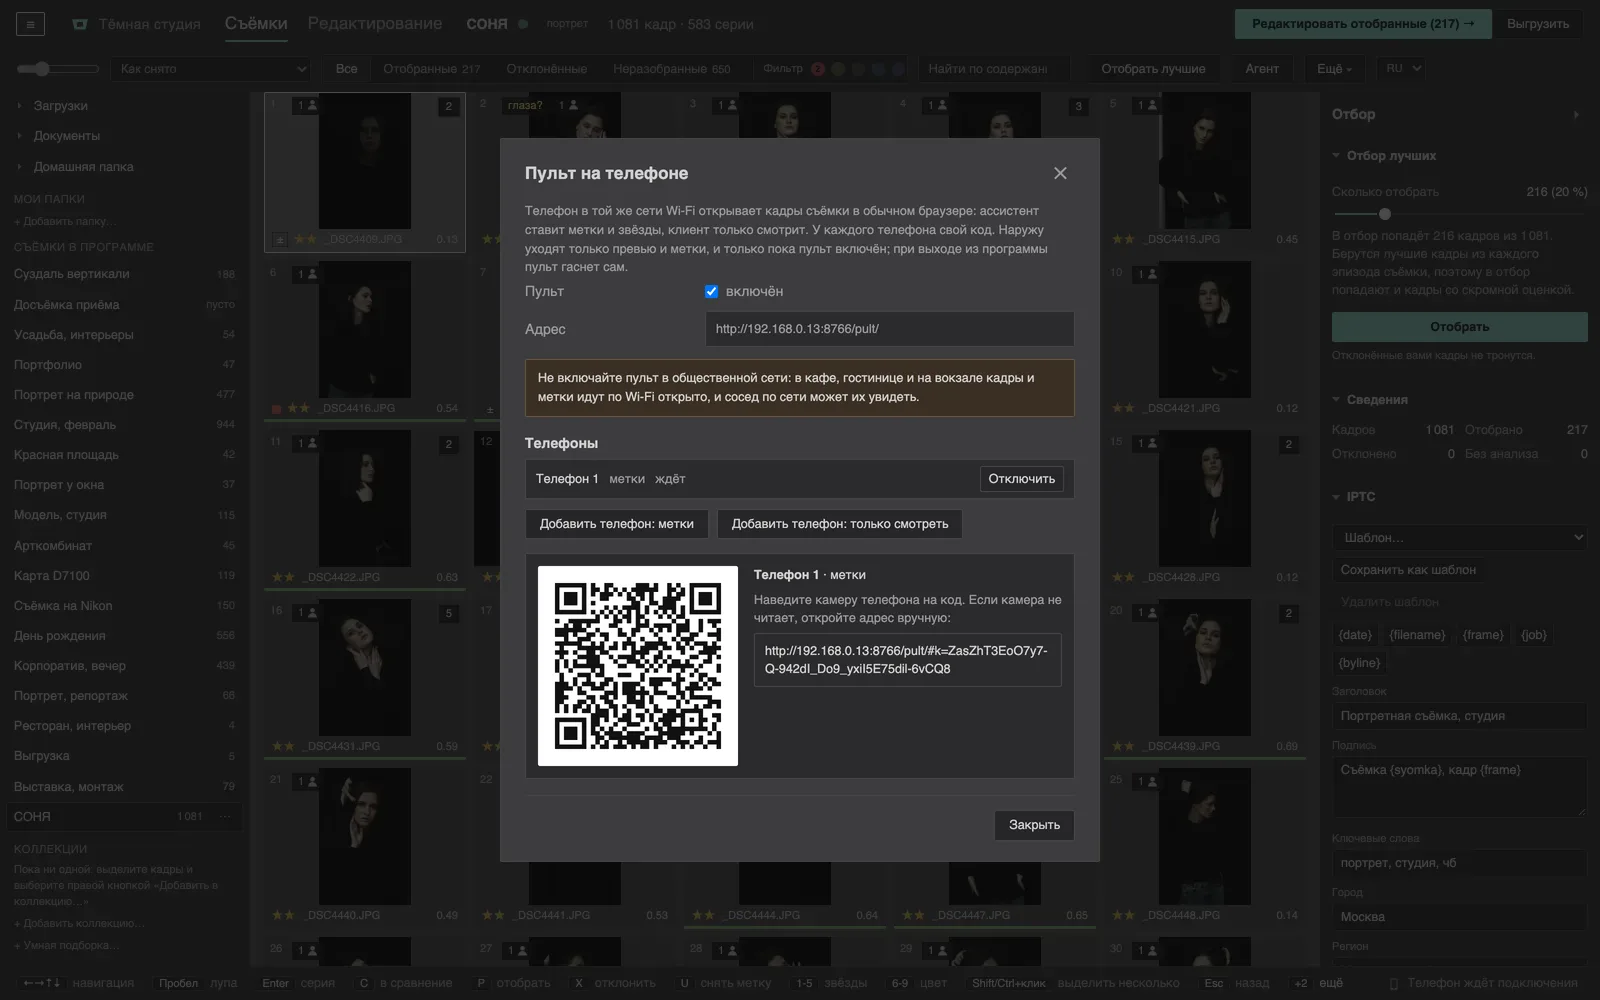Open the hamburger main menu
Screen dimensions: 1600x1000
(x=30, y=24)
